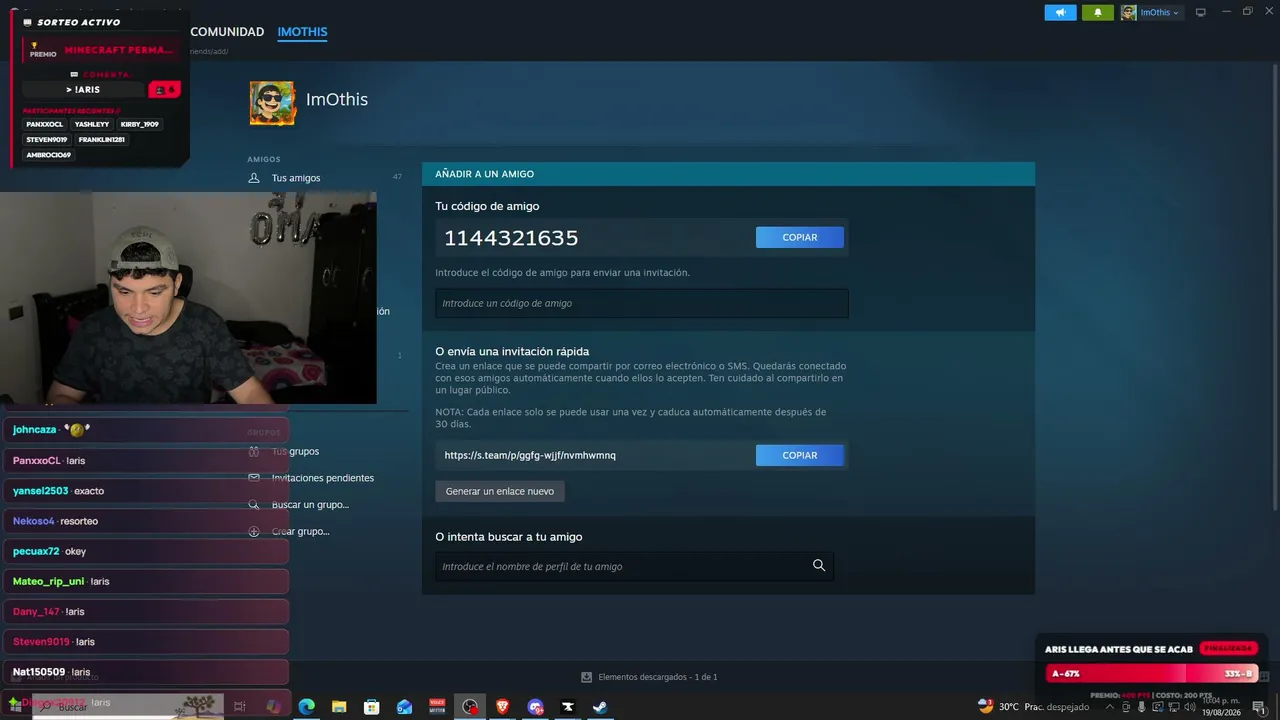Click the invite link text s.team/p/ggfg-wjjf
The width and height of the screenshot is (1280, 720).
[x=530, y=455]
